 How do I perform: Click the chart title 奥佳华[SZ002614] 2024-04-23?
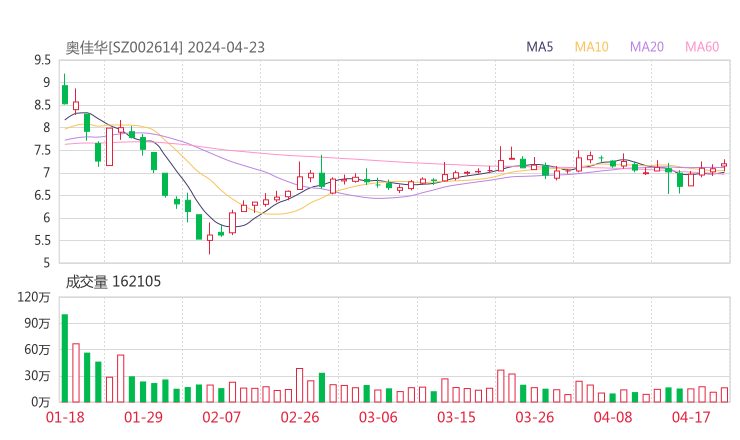coord(165,48)
